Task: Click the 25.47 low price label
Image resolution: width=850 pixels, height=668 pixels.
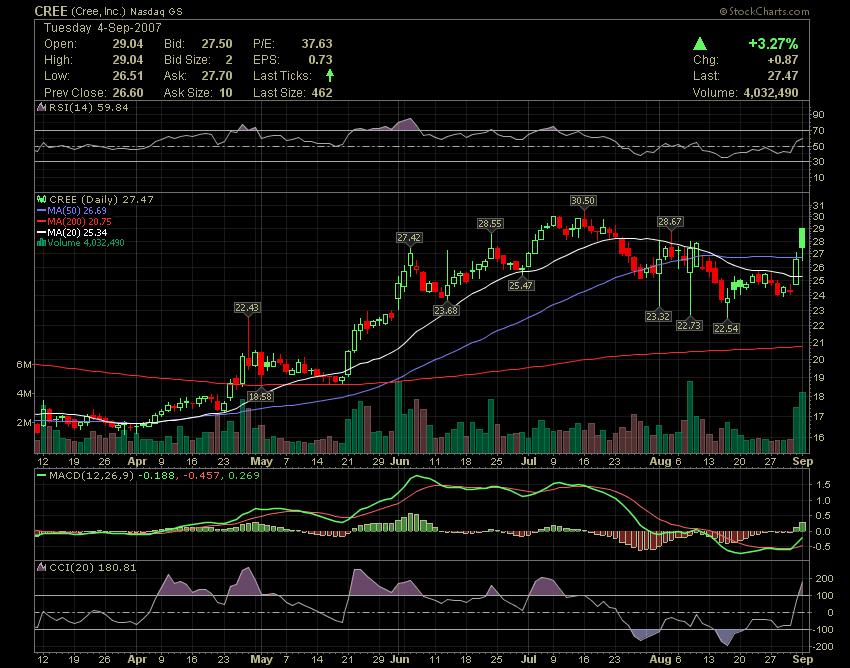Action: pyautogui.click(x=520, y=285)
